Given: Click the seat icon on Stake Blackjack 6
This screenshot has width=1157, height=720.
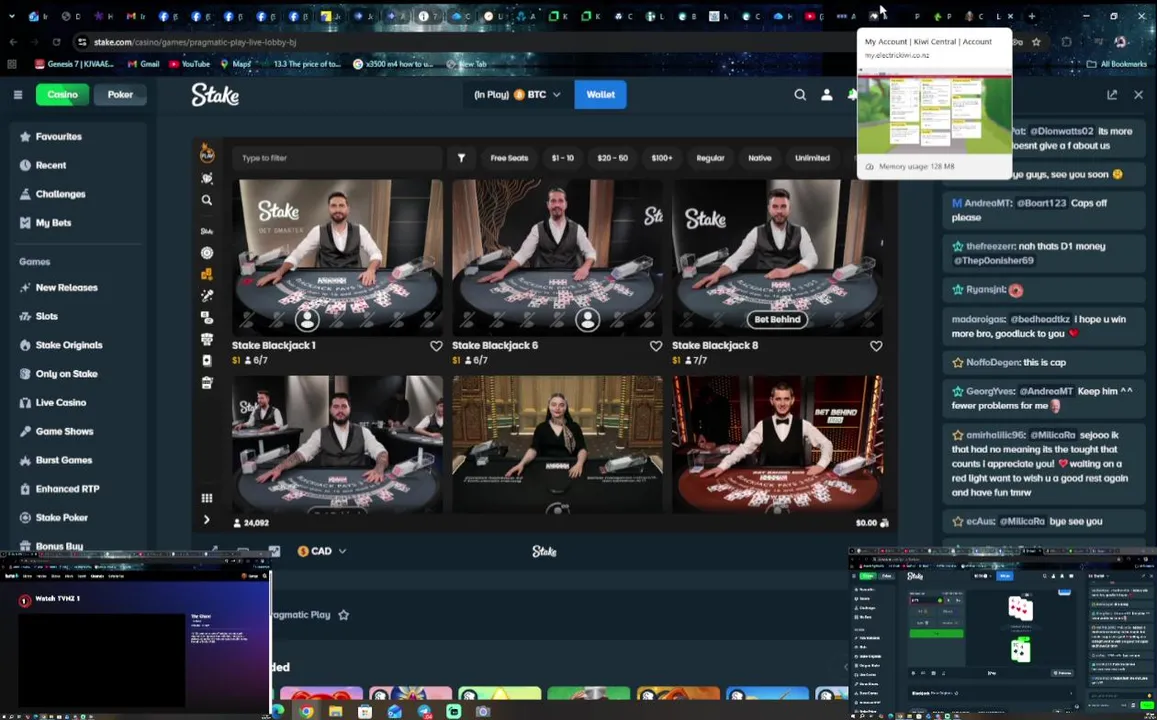Looking at the screenshot, I should coord(588,319).
